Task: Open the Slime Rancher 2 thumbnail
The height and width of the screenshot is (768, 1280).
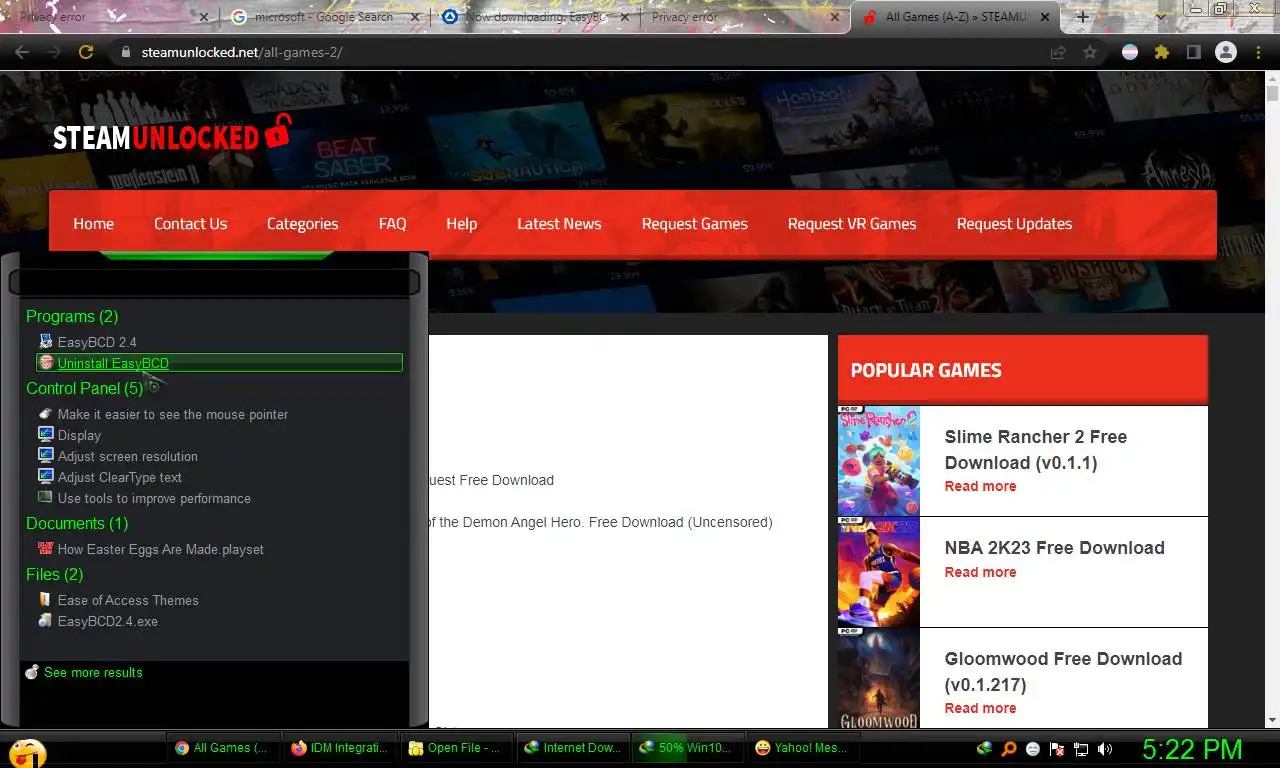Action: click(x=879, y=461)
